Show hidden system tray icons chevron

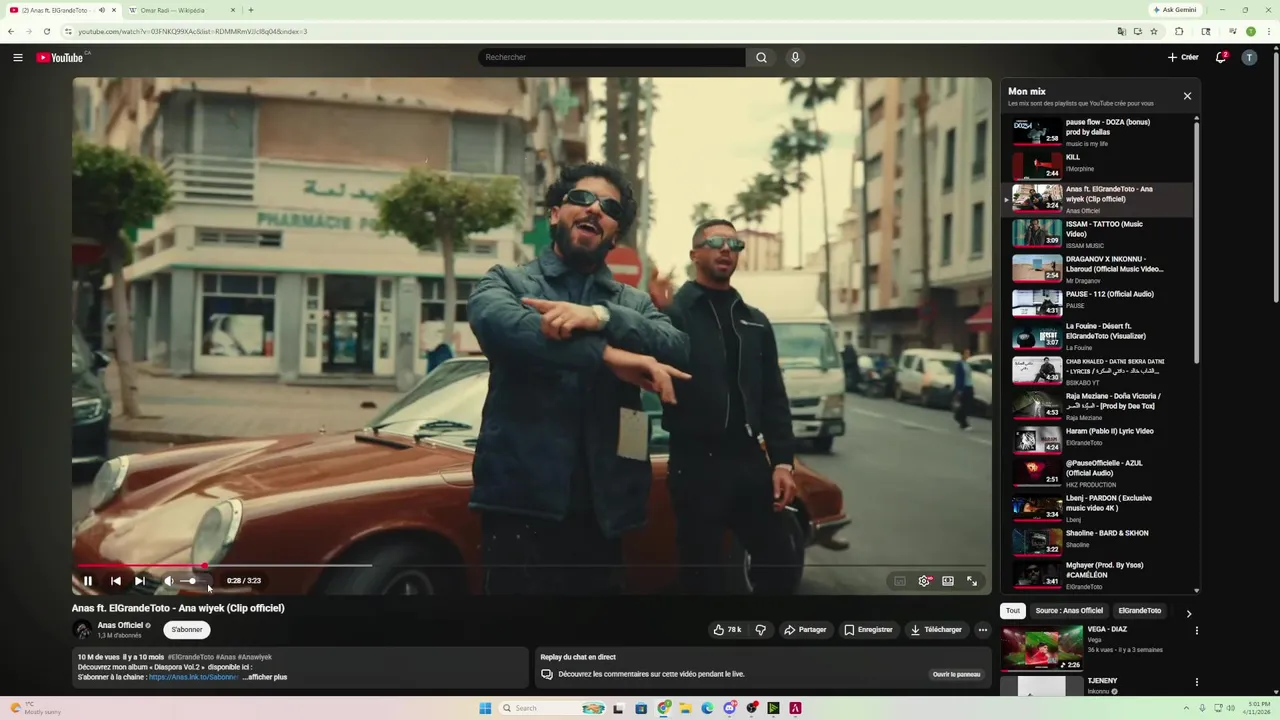coord(1189,708)
